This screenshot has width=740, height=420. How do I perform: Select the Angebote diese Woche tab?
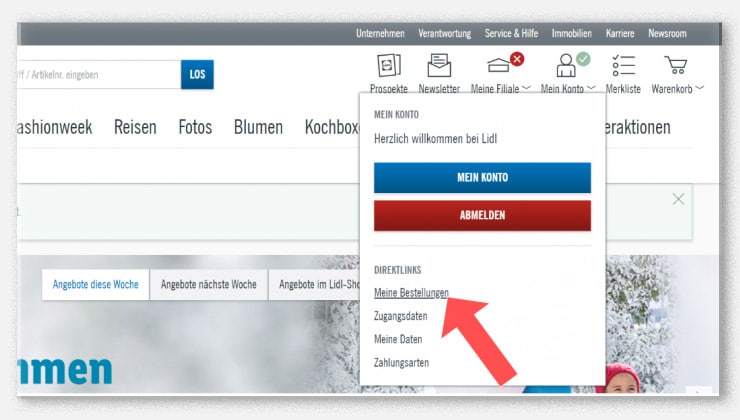(x=96, y=285)
